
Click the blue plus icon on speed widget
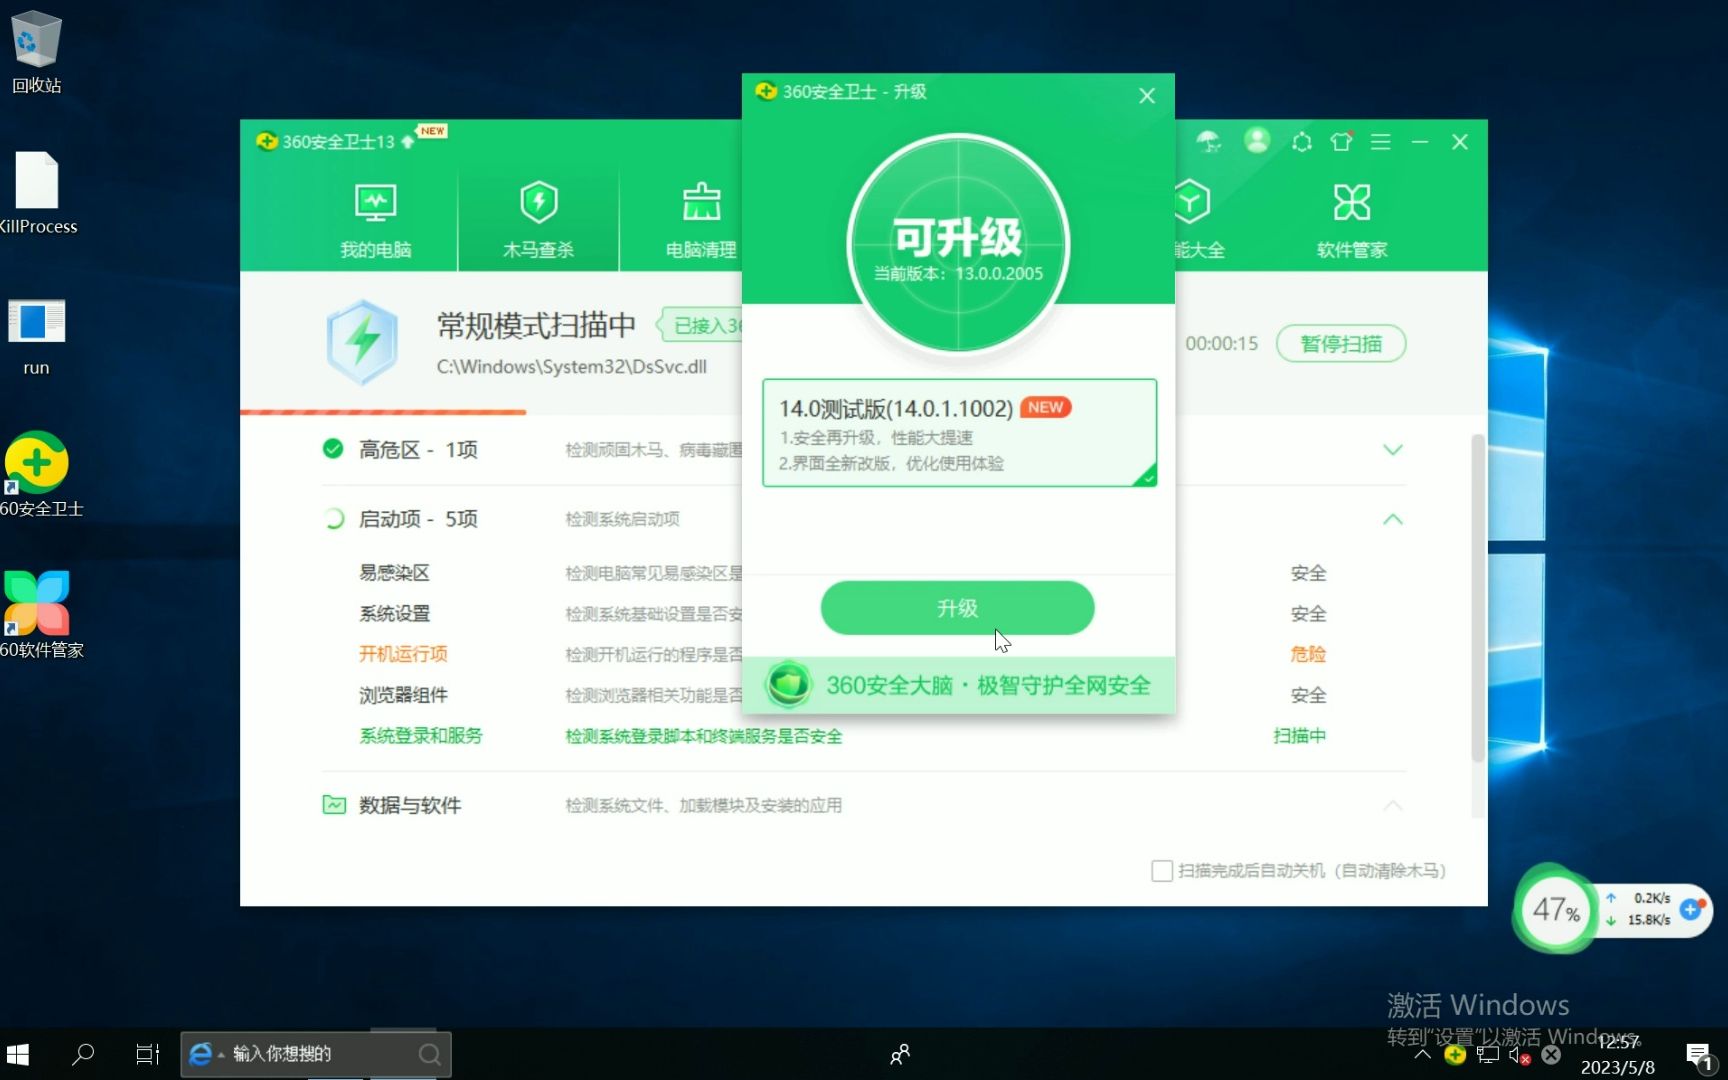click(1691, 909)
